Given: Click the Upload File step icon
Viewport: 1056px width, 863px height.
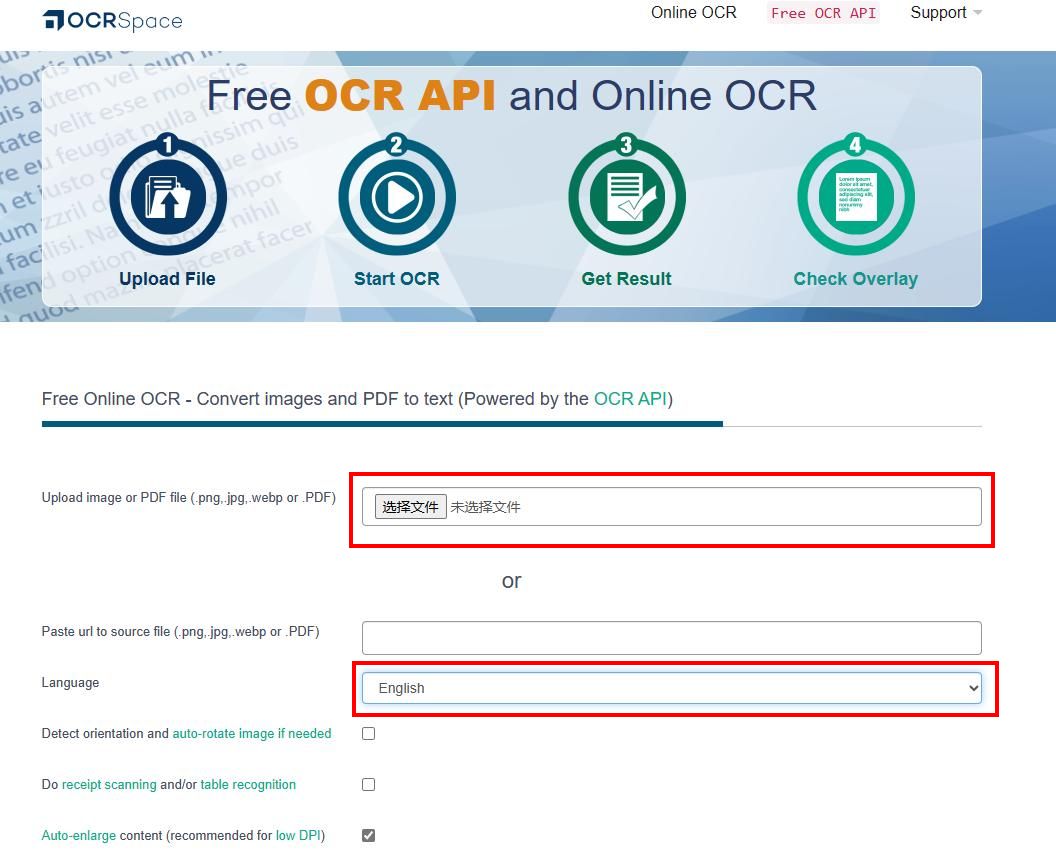Looking at the screenshot, I should [x=168, y=195].
